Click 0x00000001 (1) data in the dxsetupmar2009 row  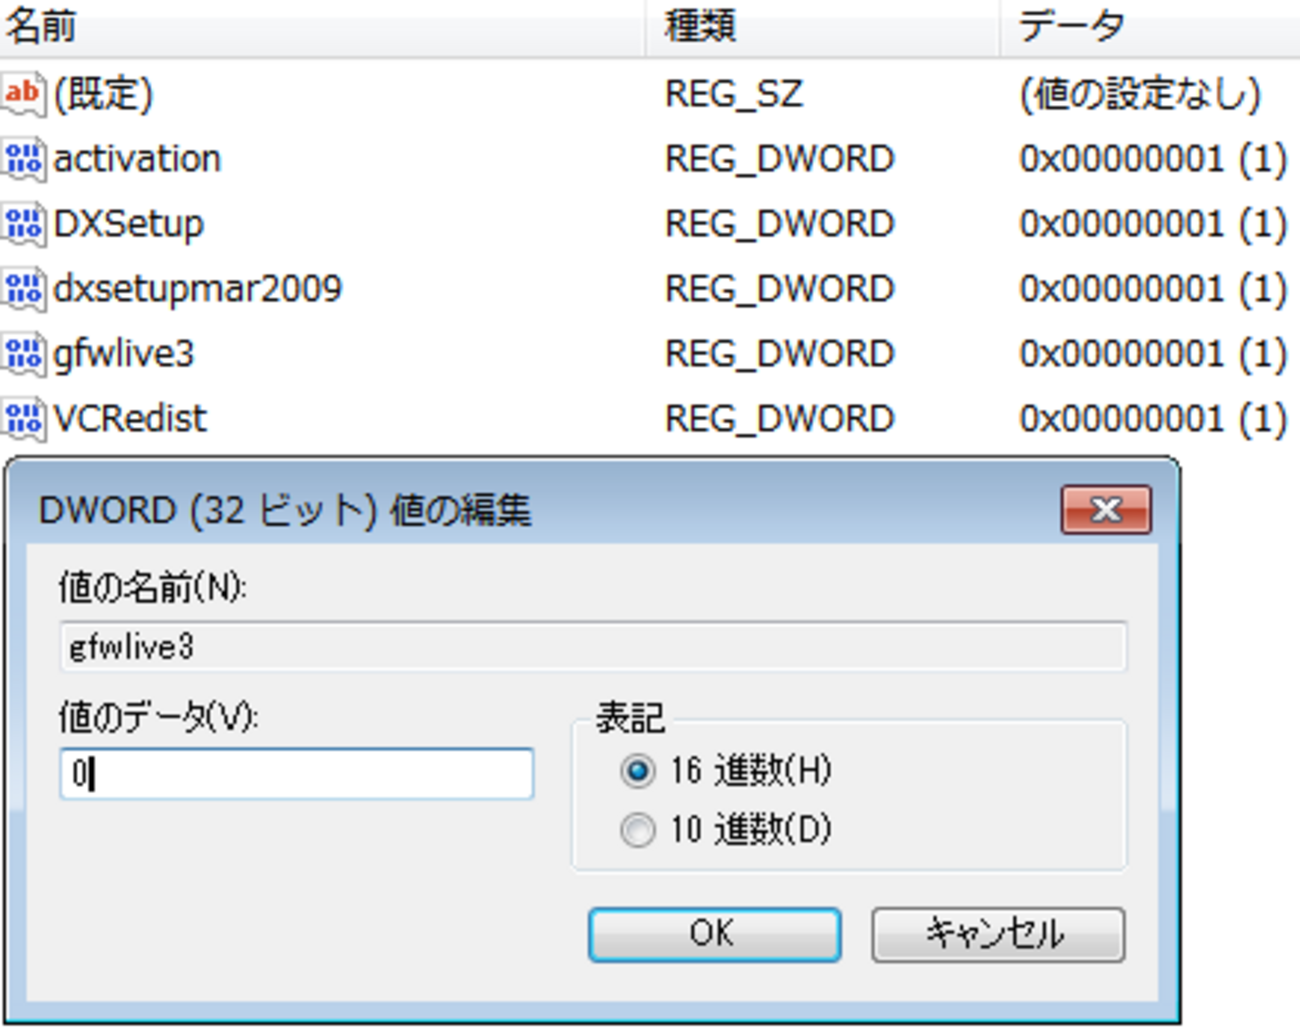coord(1153,290)
